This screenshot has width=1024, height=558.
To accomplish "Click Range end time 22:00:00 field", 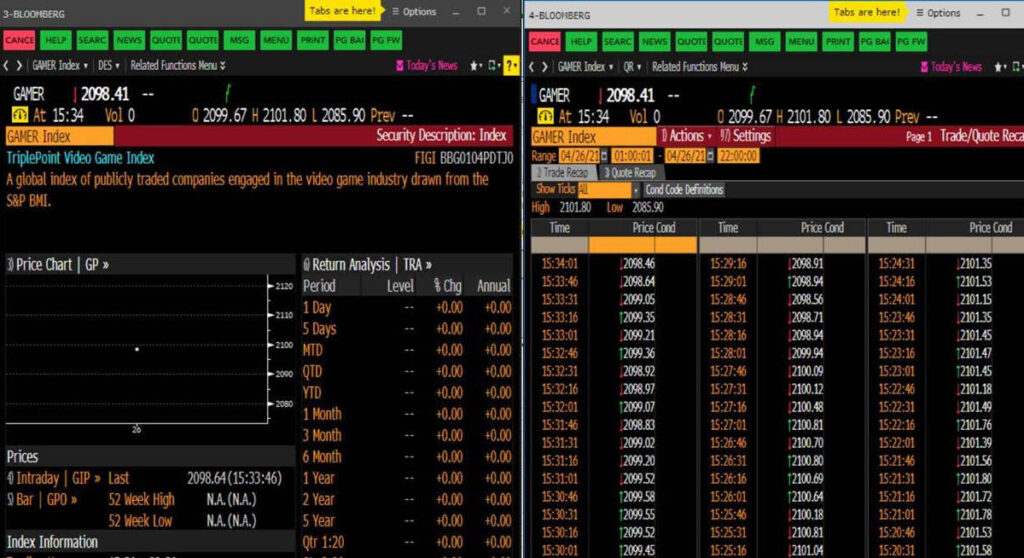I will pyautogui.click(x=738, y=156).
